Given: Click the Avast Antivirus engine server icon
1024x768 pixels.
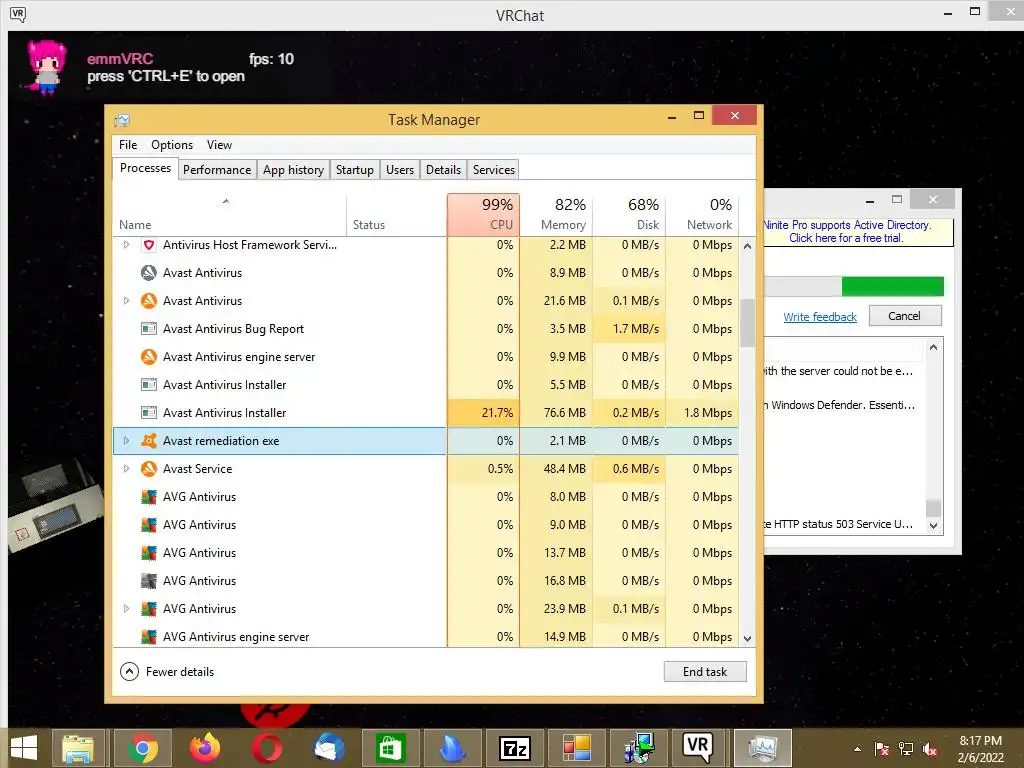Looking at the screenshot, I should 149,357.
